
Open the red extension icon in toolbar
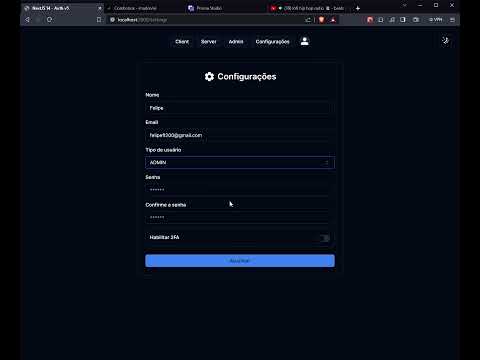click(370, 20)
